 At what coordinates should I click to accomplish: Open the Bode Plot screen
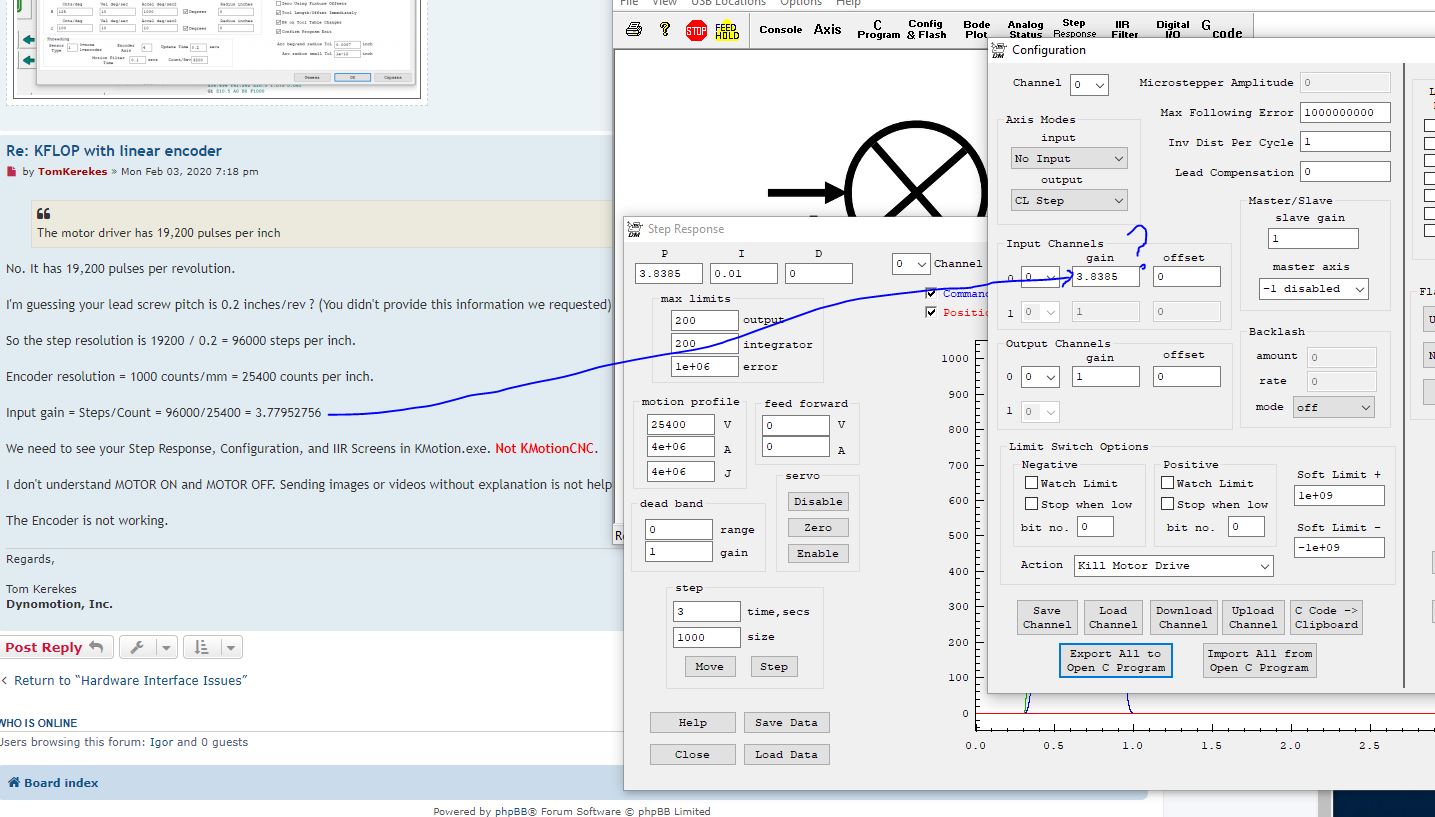tap(976, 30)
